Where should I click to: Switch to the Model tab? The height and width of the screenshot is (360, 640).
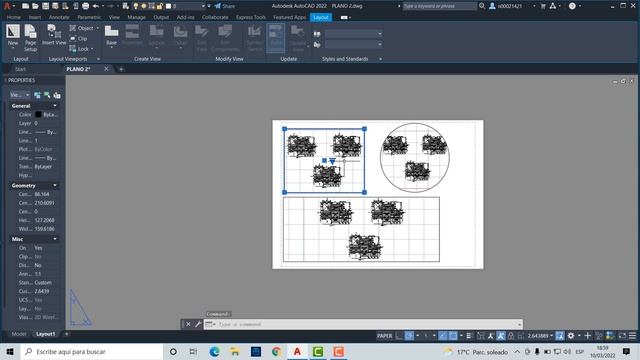(x=19, y=334)
